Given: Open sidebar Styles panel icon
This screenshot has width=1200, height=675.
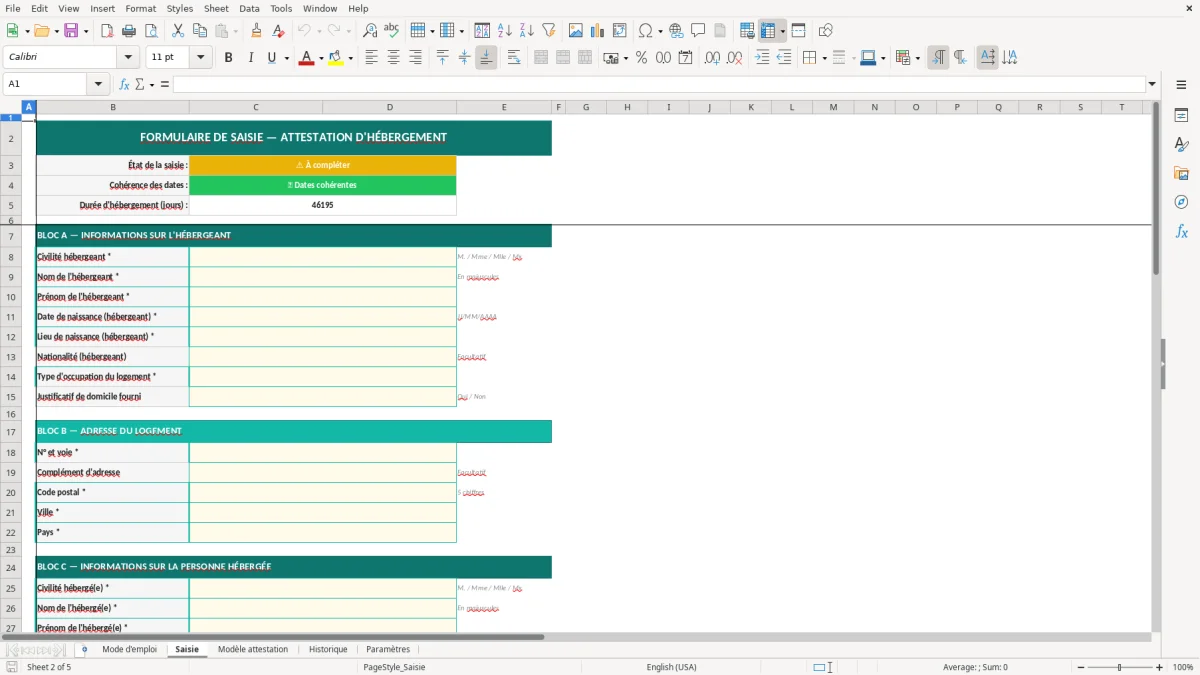Looking at the screenshot, I should pos(1181,144).
